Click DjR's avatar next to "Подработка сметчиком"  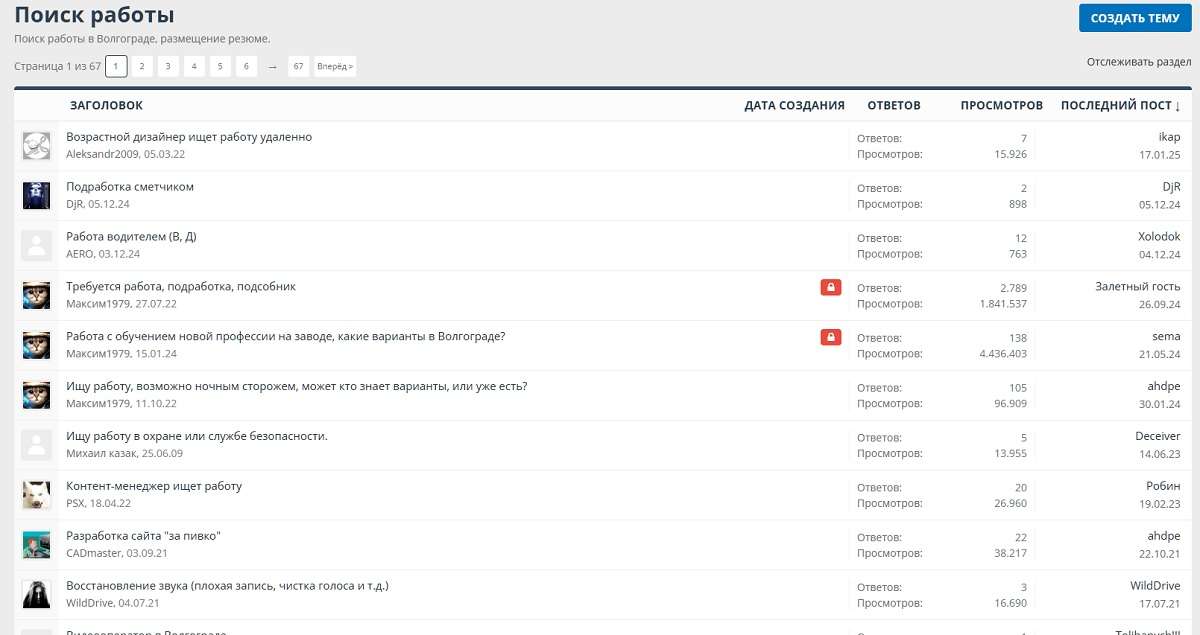pos(37,195)
